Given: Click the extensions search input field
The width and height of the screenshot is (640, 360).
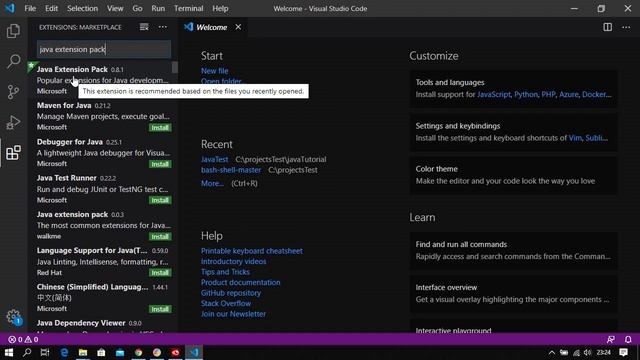Looking at the screenshot, I should 104,49.
